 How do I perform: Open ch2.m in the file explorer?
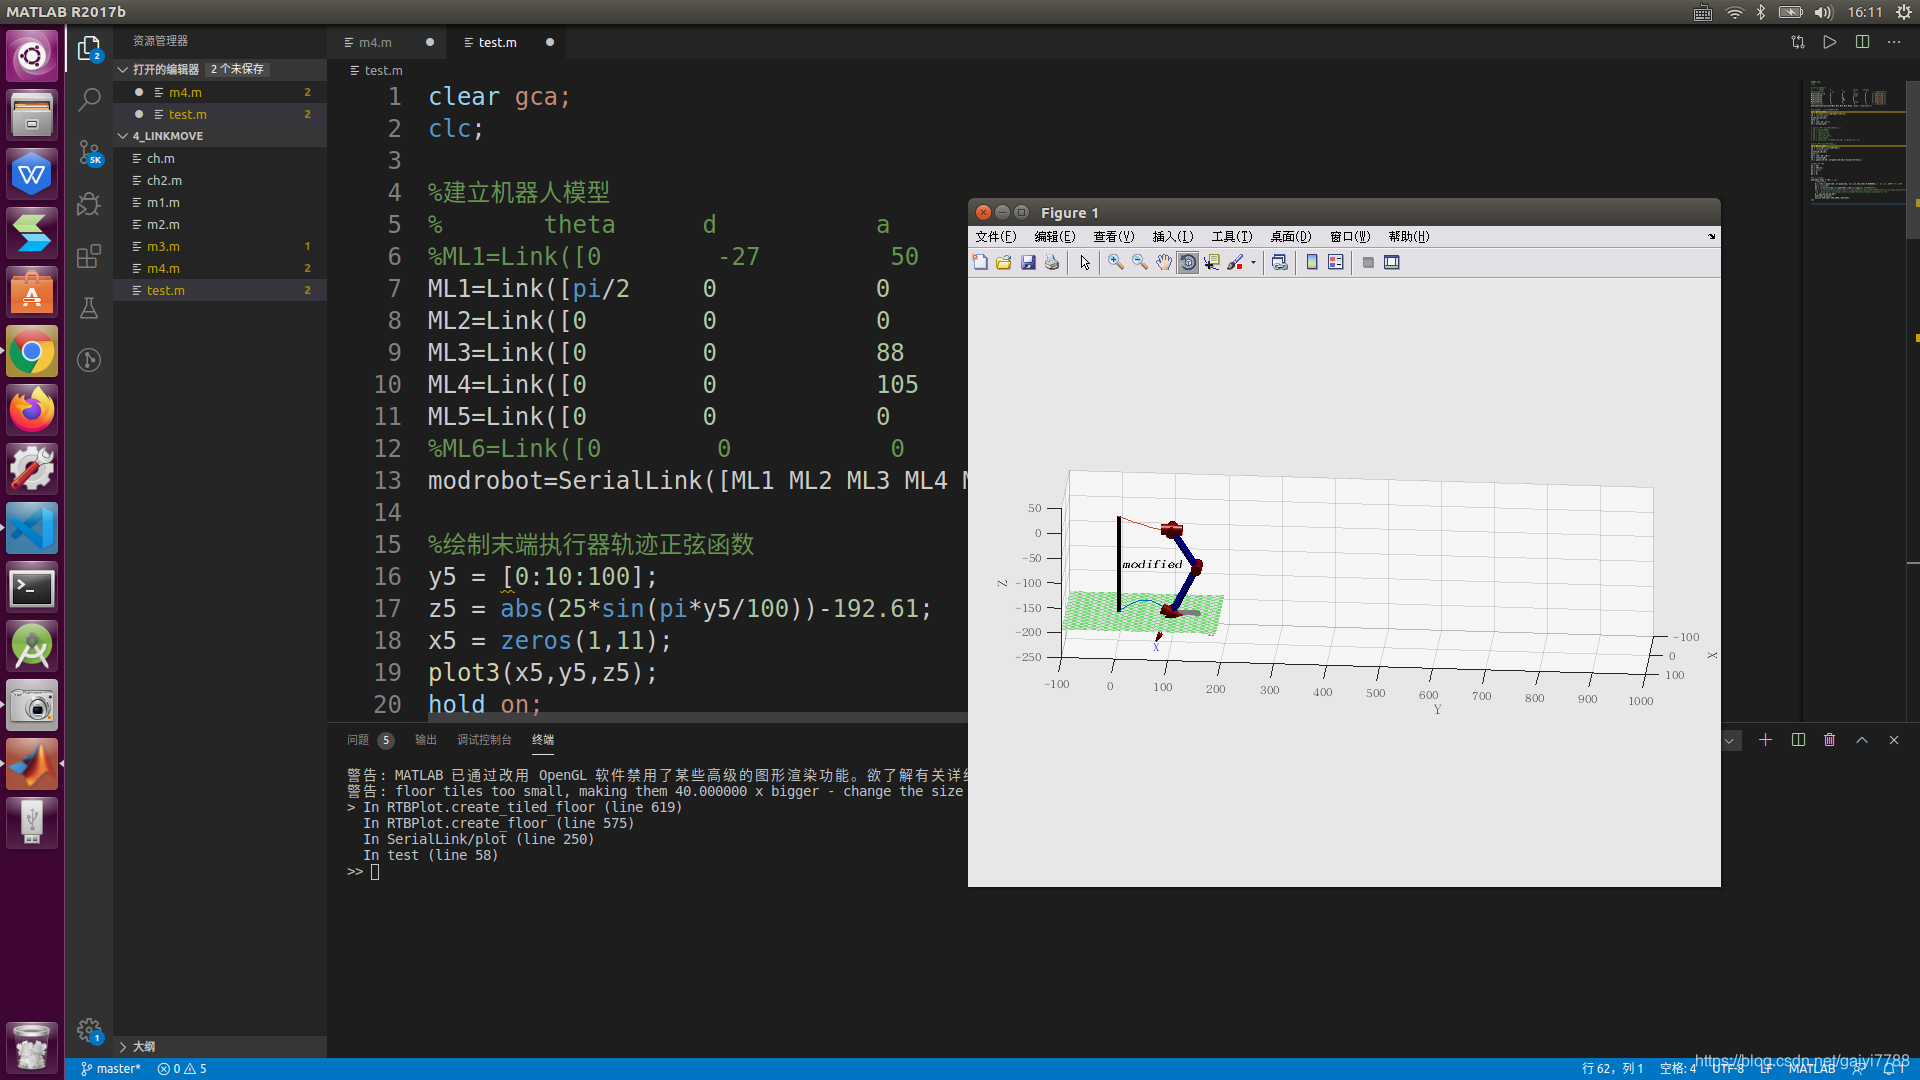point(220,180)
